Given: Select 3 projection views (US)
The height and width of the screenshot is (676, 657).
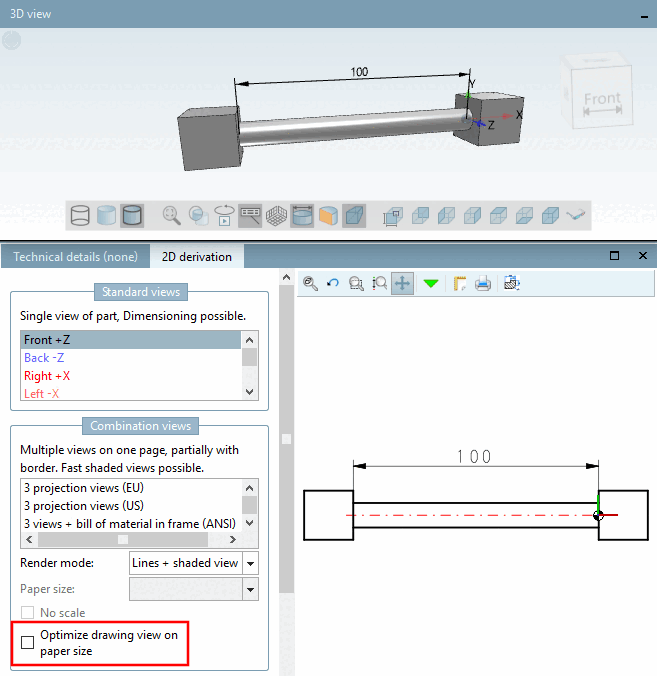Looking at the screenshot, I should click(131, 506).
